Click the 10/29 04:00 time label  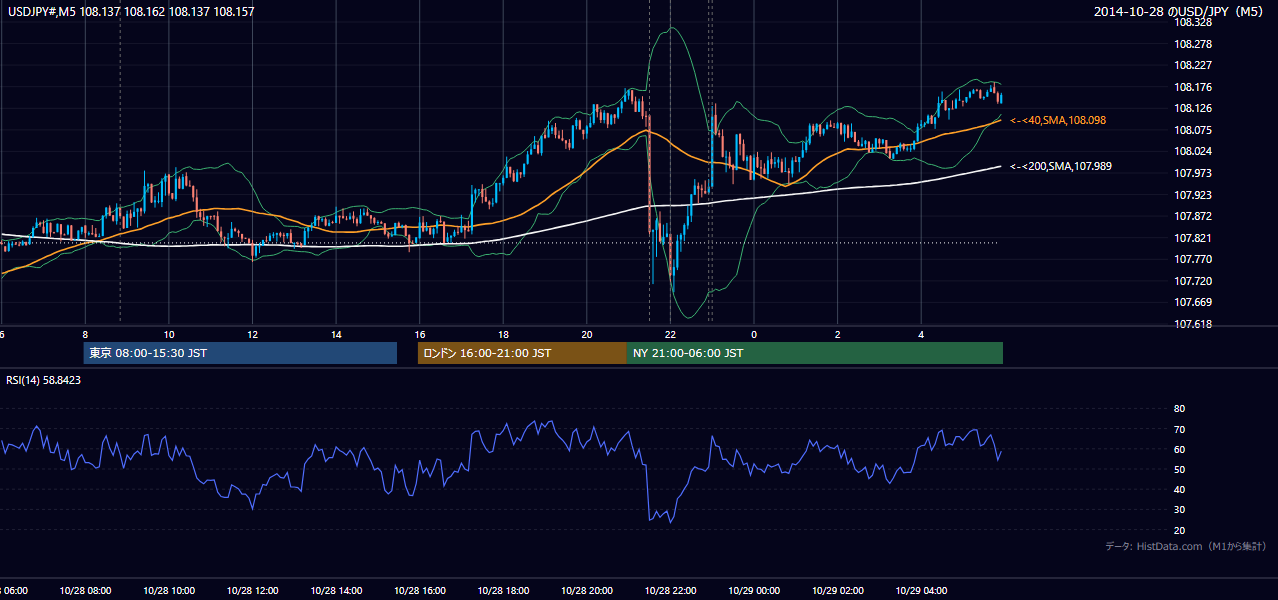click(921, 590)
